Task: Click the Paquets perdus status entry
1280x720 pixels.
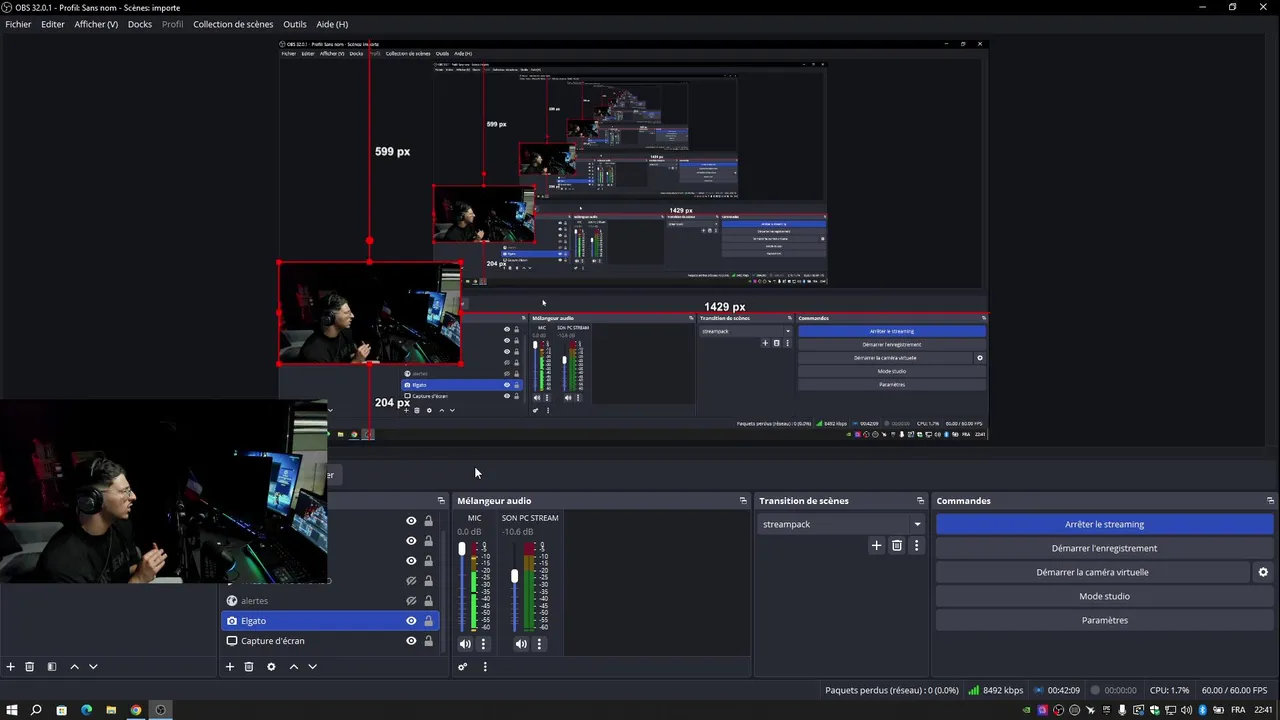Action: 892,690
